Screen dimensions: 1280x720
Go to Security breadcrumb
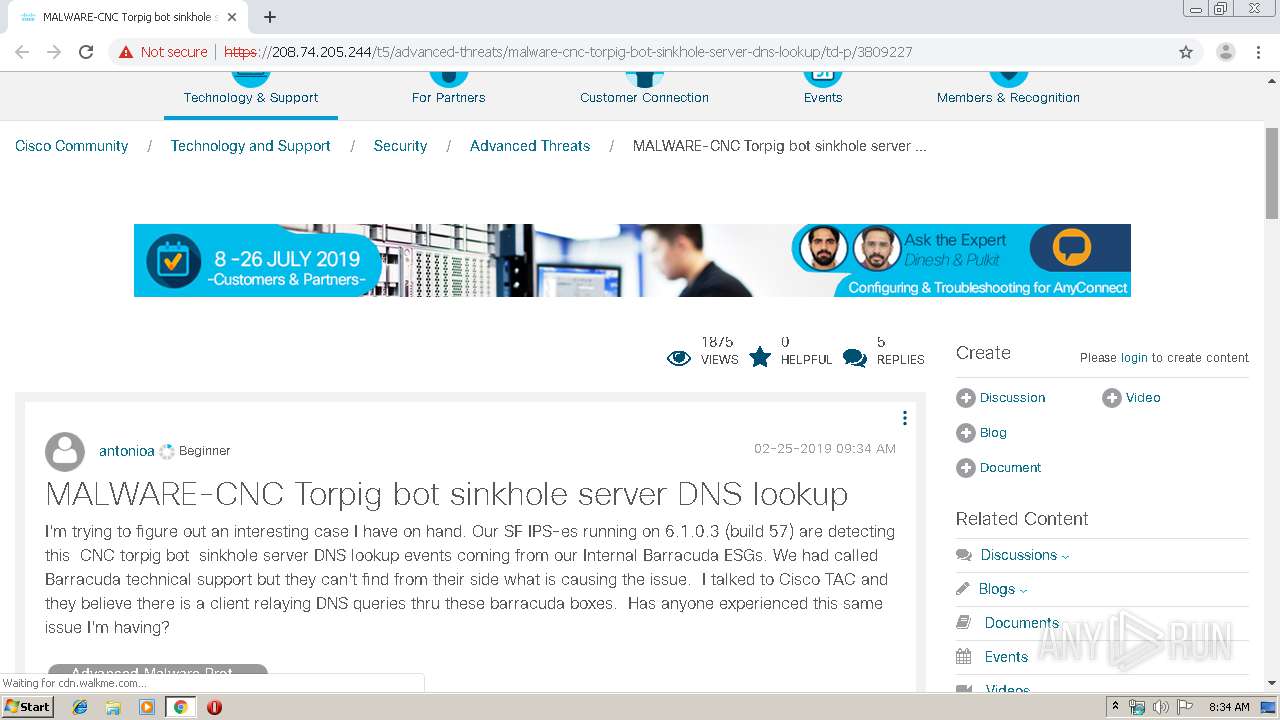point(400,146)
